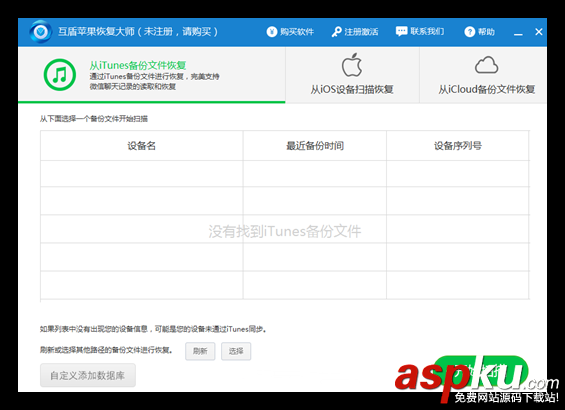Image resolution: width=565 pixels, height=410 pixels.
Task: Open 联系我们 contact option
Action: click(427, 32)
